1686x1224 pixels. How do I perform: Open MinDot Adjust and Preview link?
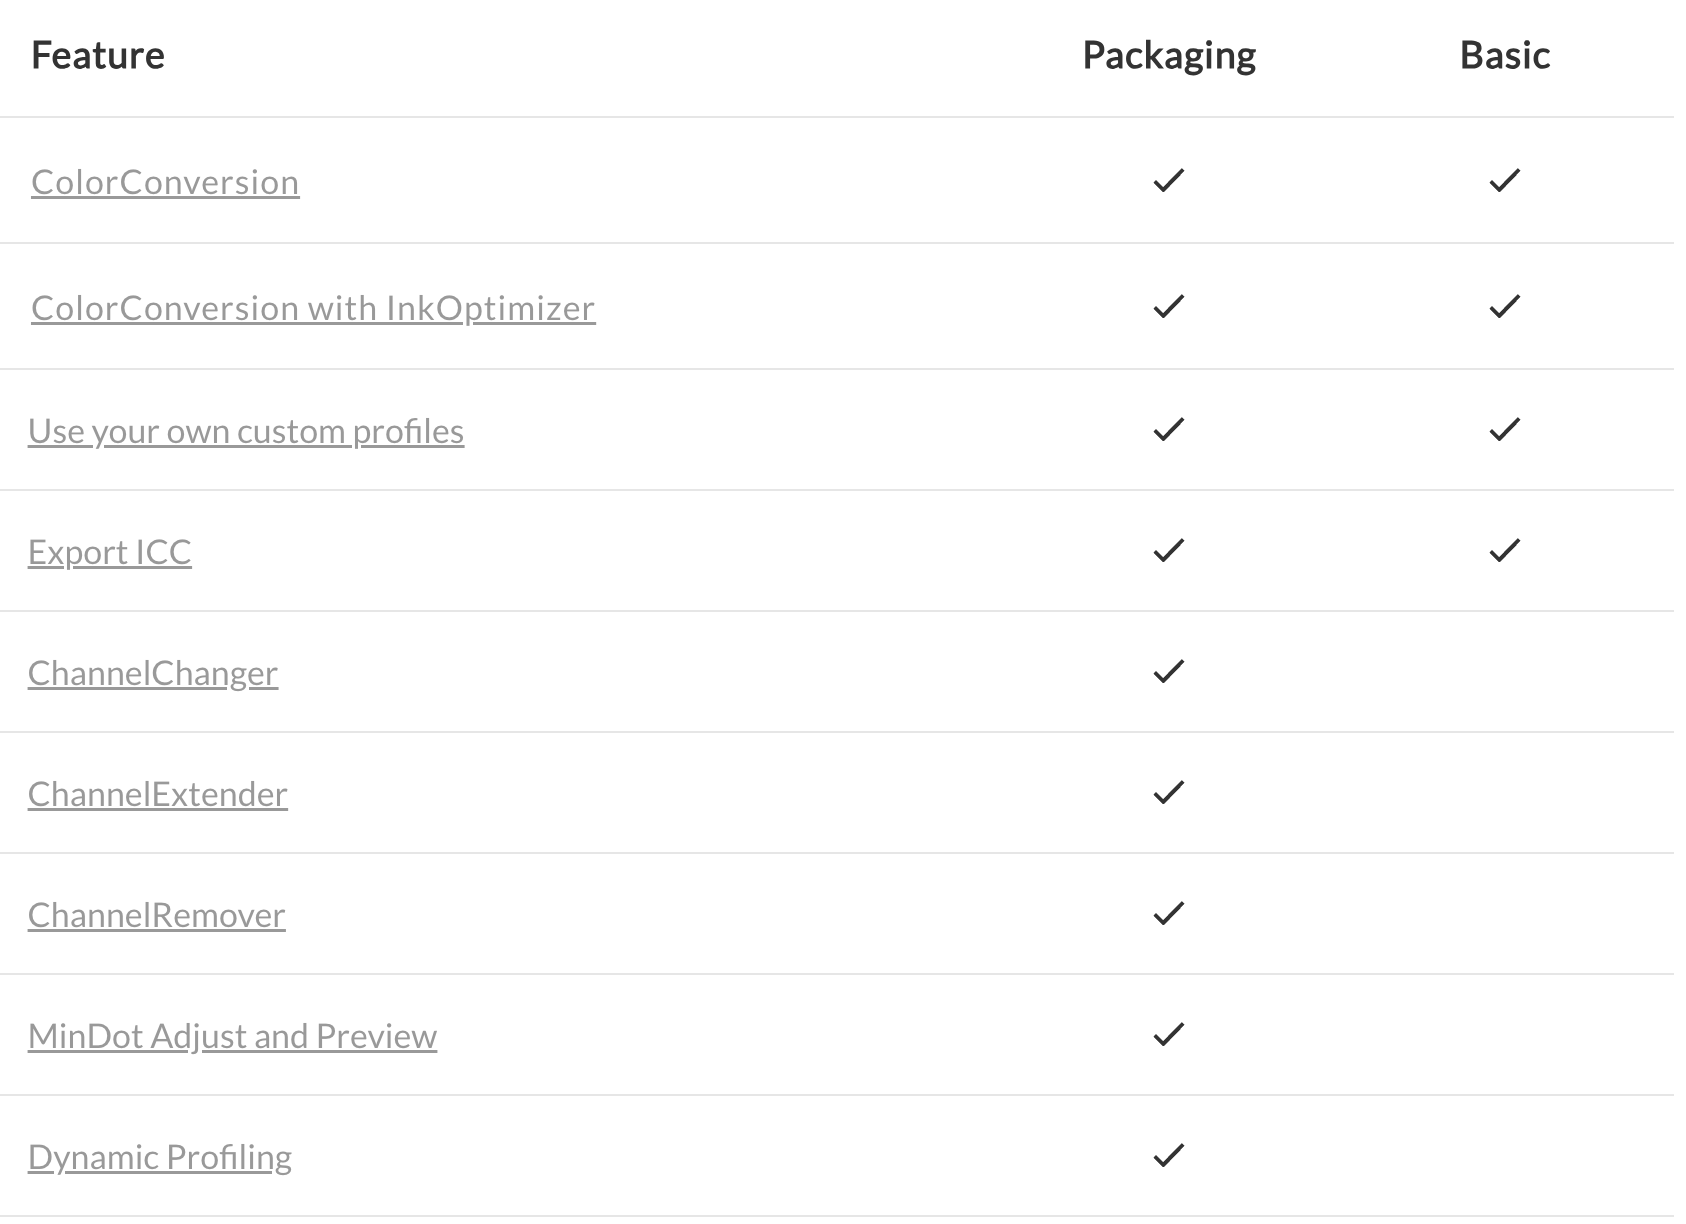pos(233,1036)
